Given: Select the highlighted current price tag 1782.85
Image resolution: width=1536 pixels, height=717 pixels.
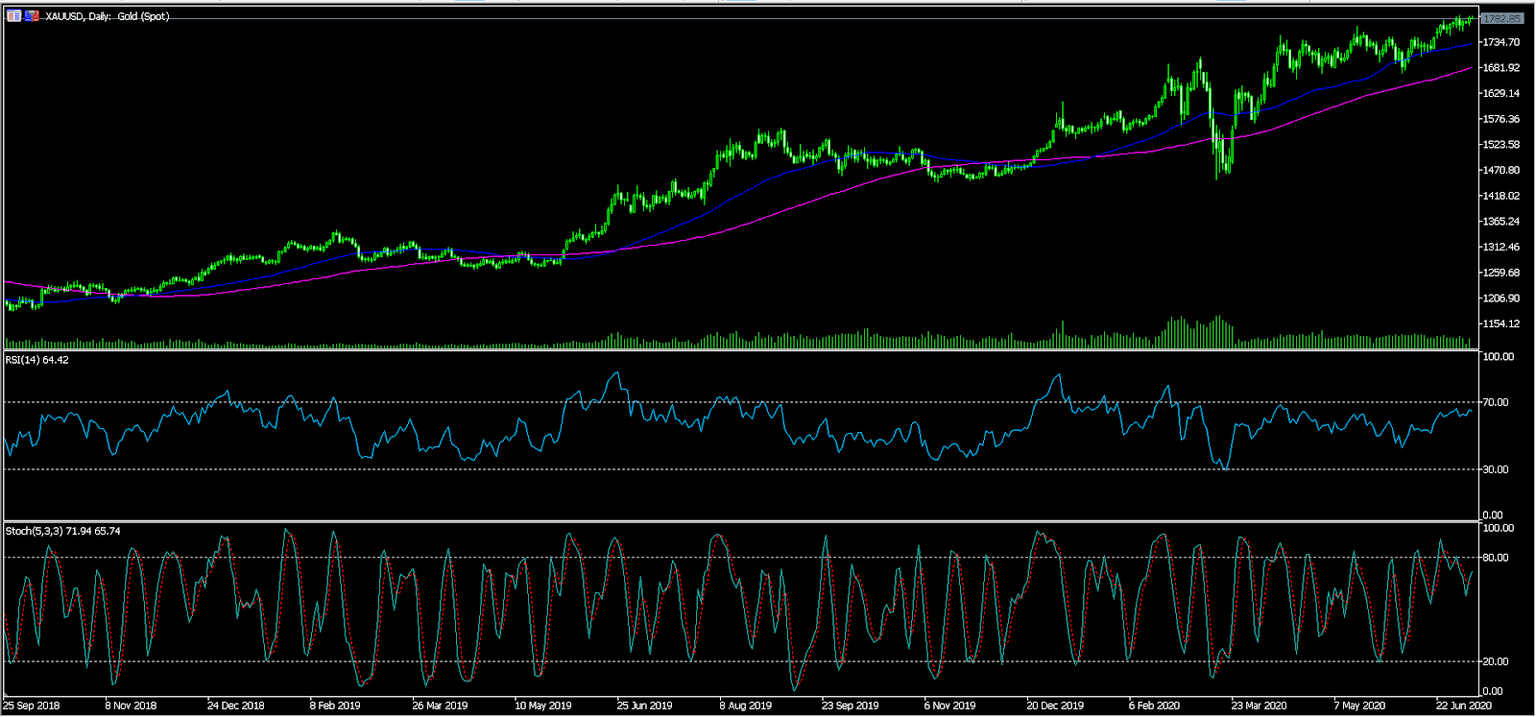Looking at the screenshot, I should point(1503,17).
